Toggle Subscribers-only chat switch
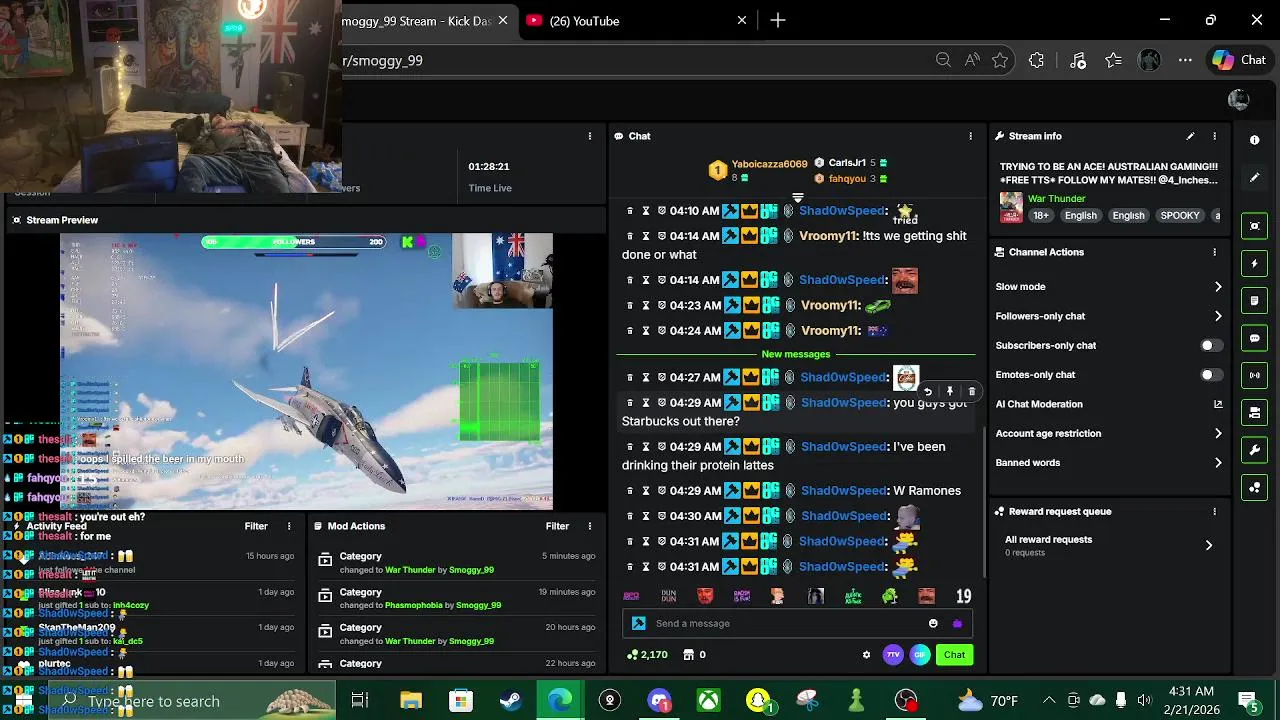 1210,345
